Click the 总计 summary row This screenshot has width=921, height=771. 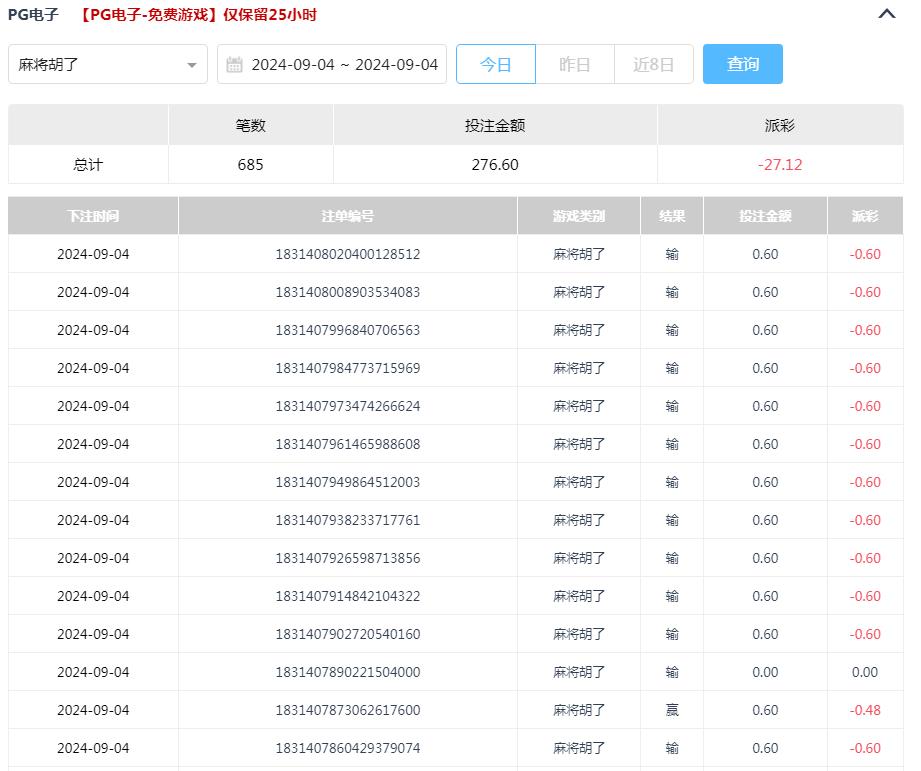(x=88, y=165)
